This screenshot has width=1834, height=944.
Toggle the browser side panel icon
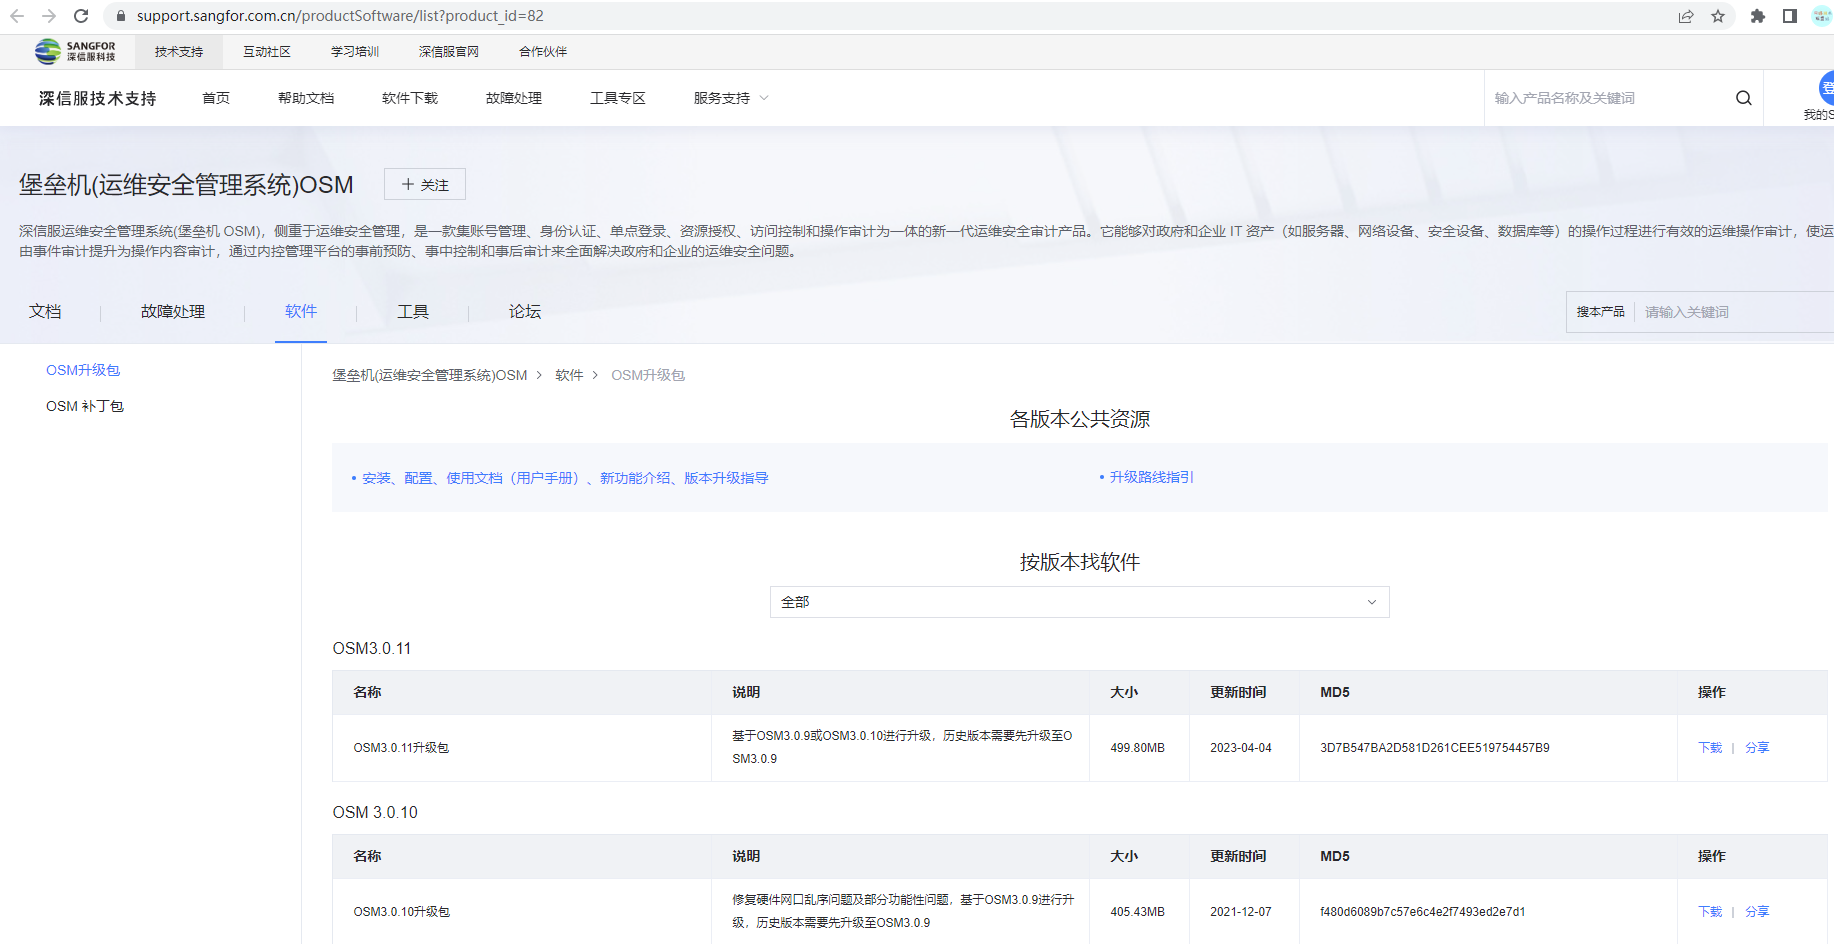coord(1790,16)
